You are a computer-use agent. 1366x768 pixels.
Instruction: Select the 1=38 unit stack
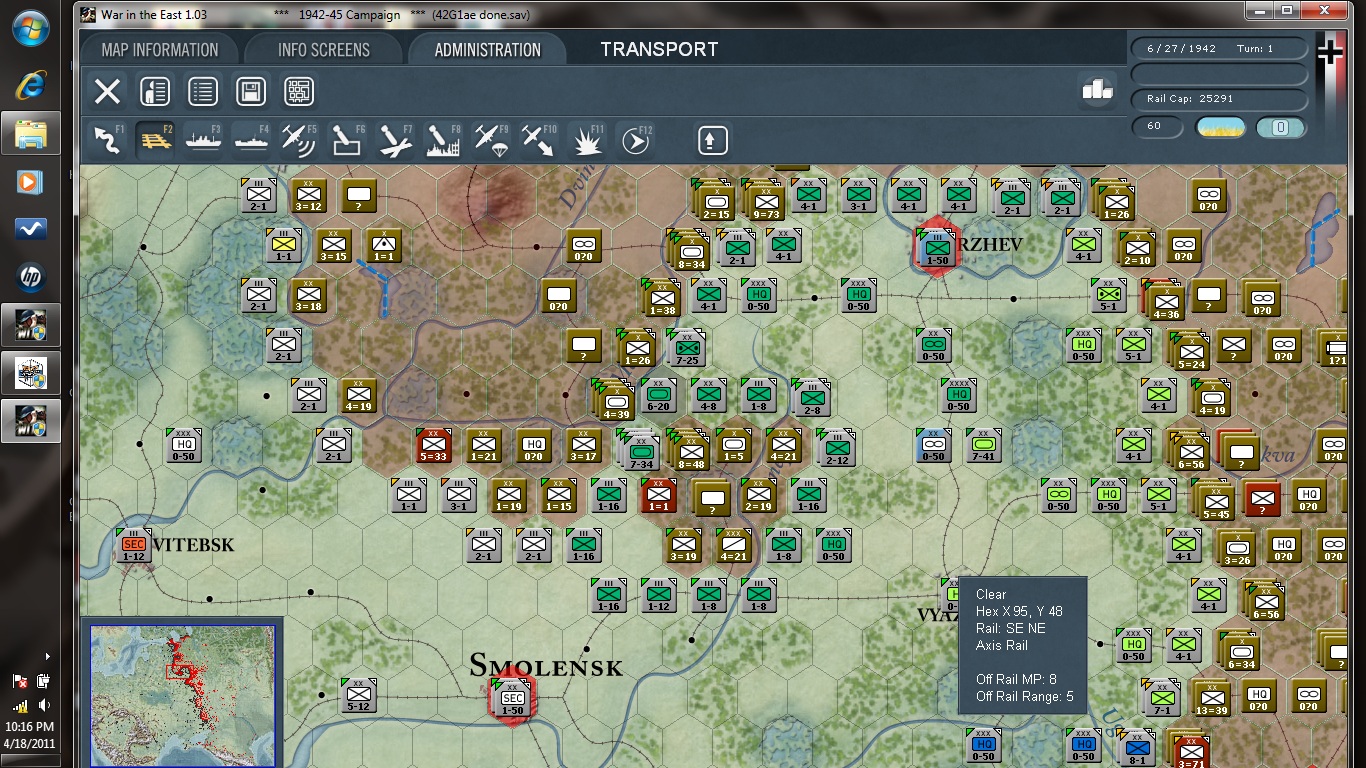point(662,297)
